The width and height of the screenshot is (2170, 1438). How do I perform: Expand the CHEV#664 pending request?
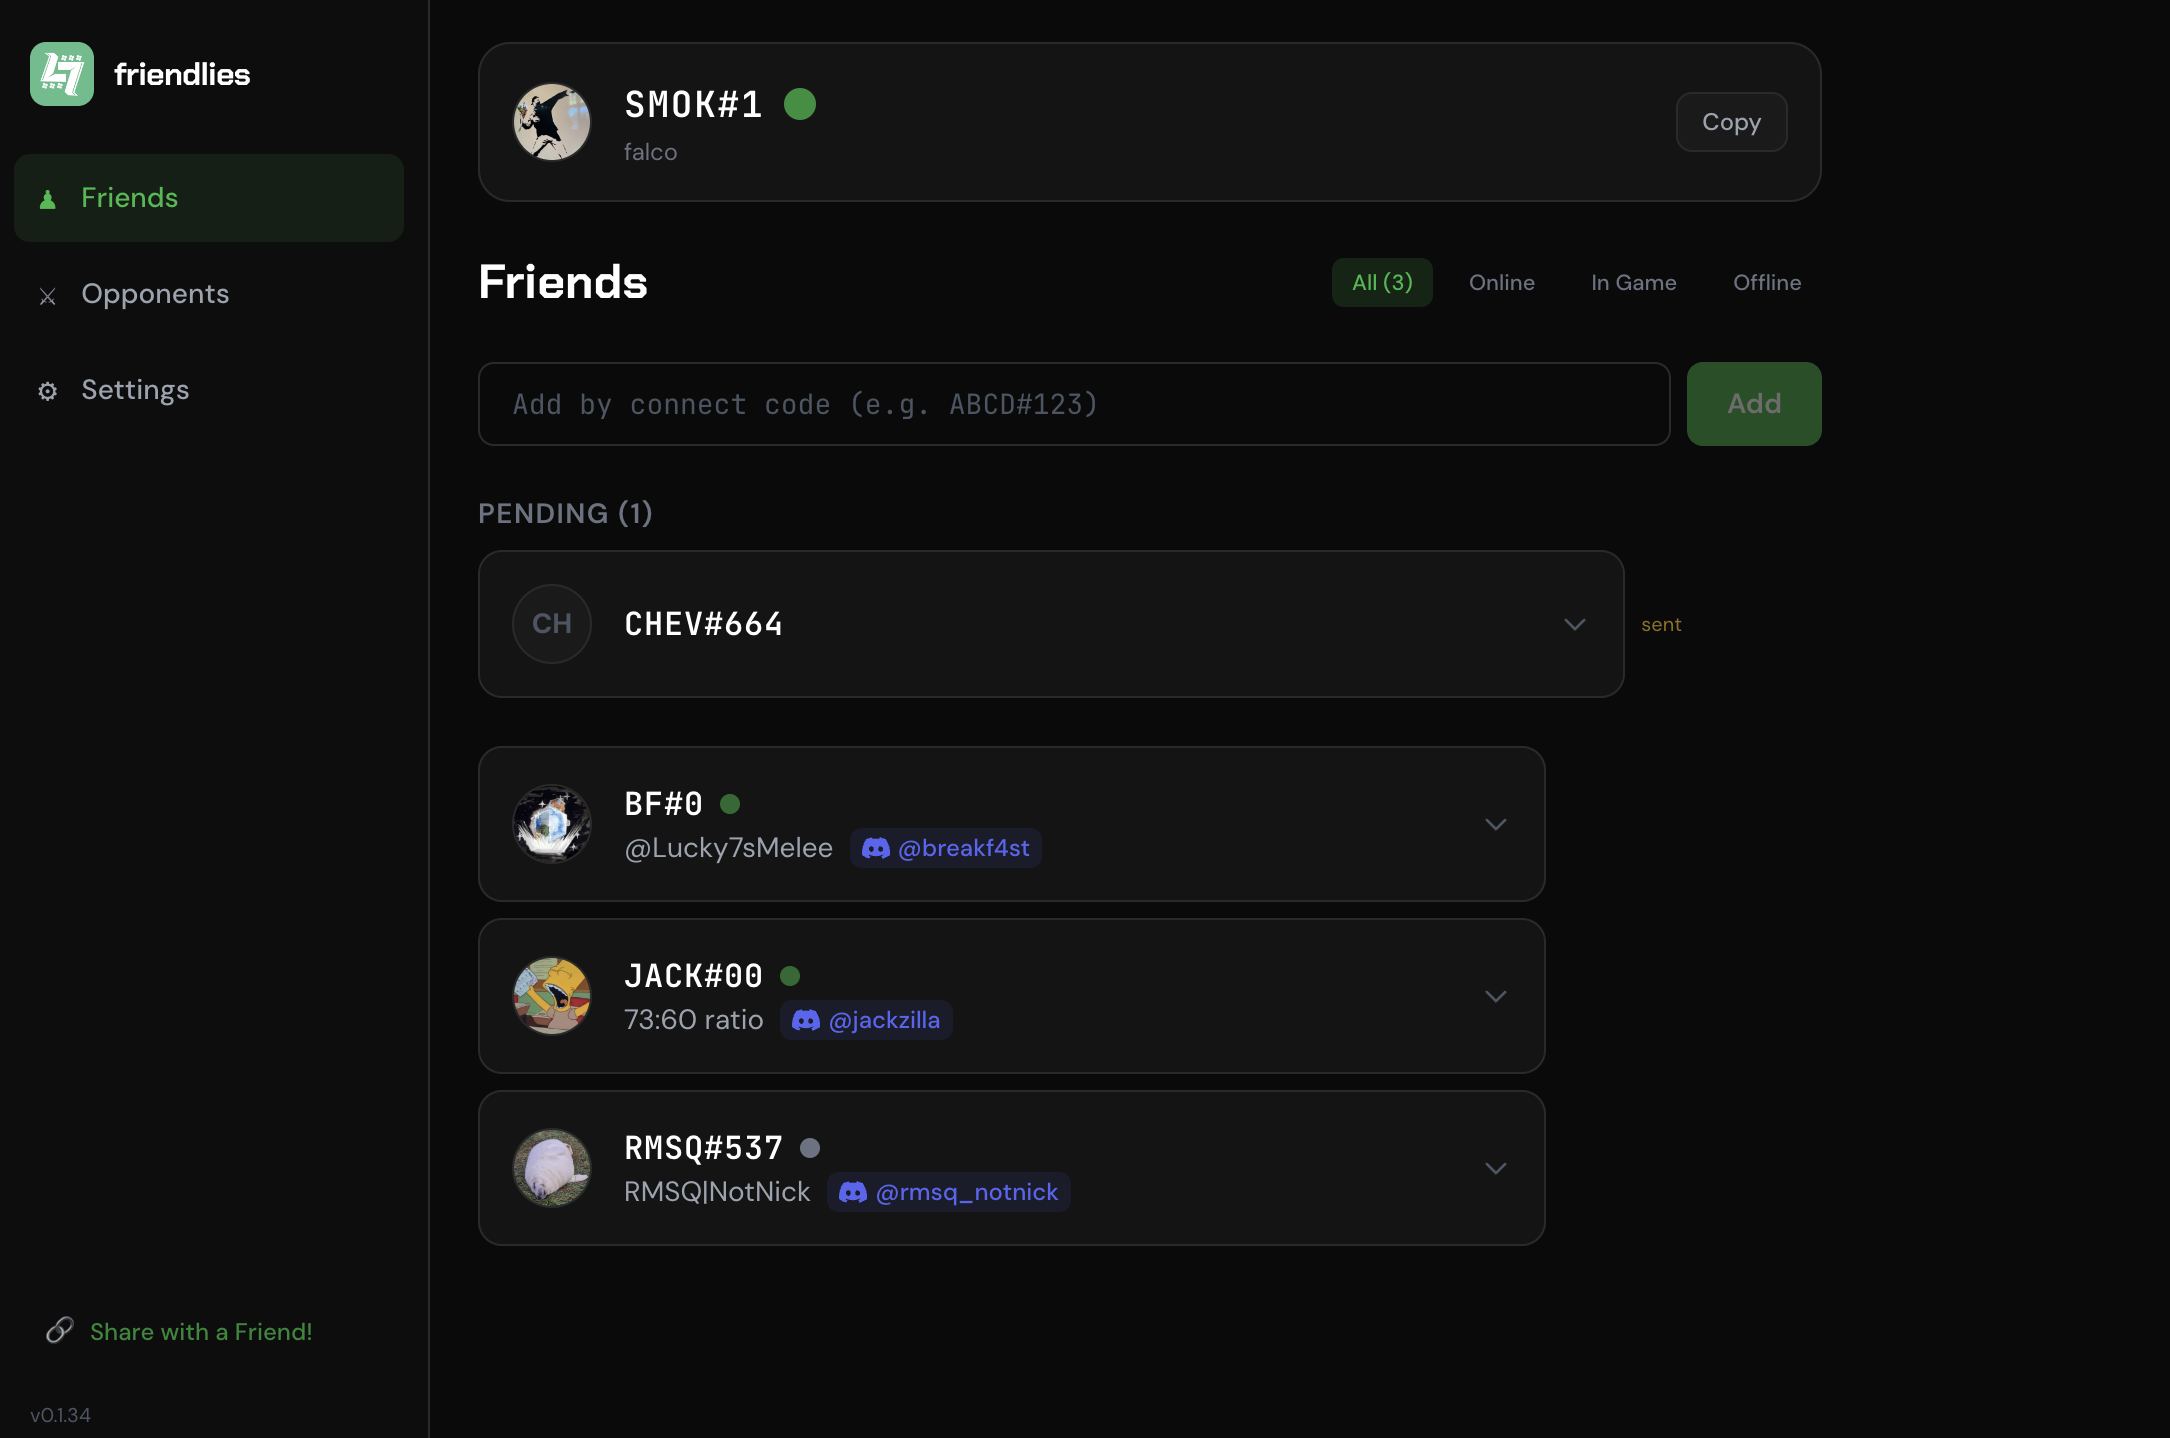[1575, 625]
